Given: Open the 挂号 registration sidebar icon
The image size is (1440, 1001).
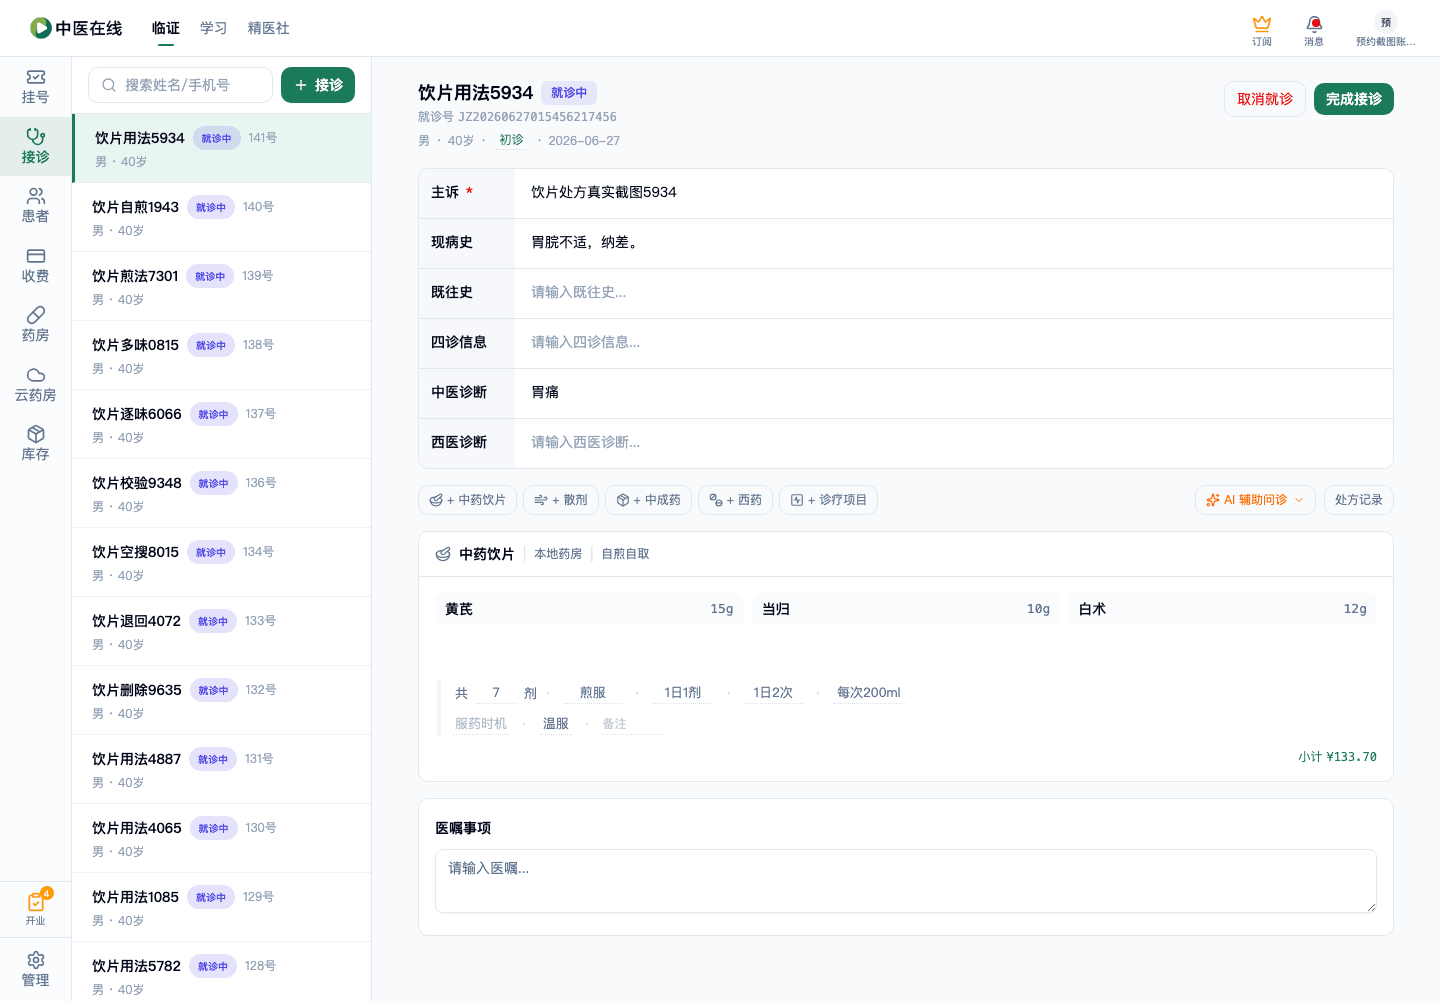Looking at the screenshot, I should click(x=35, y=87).
